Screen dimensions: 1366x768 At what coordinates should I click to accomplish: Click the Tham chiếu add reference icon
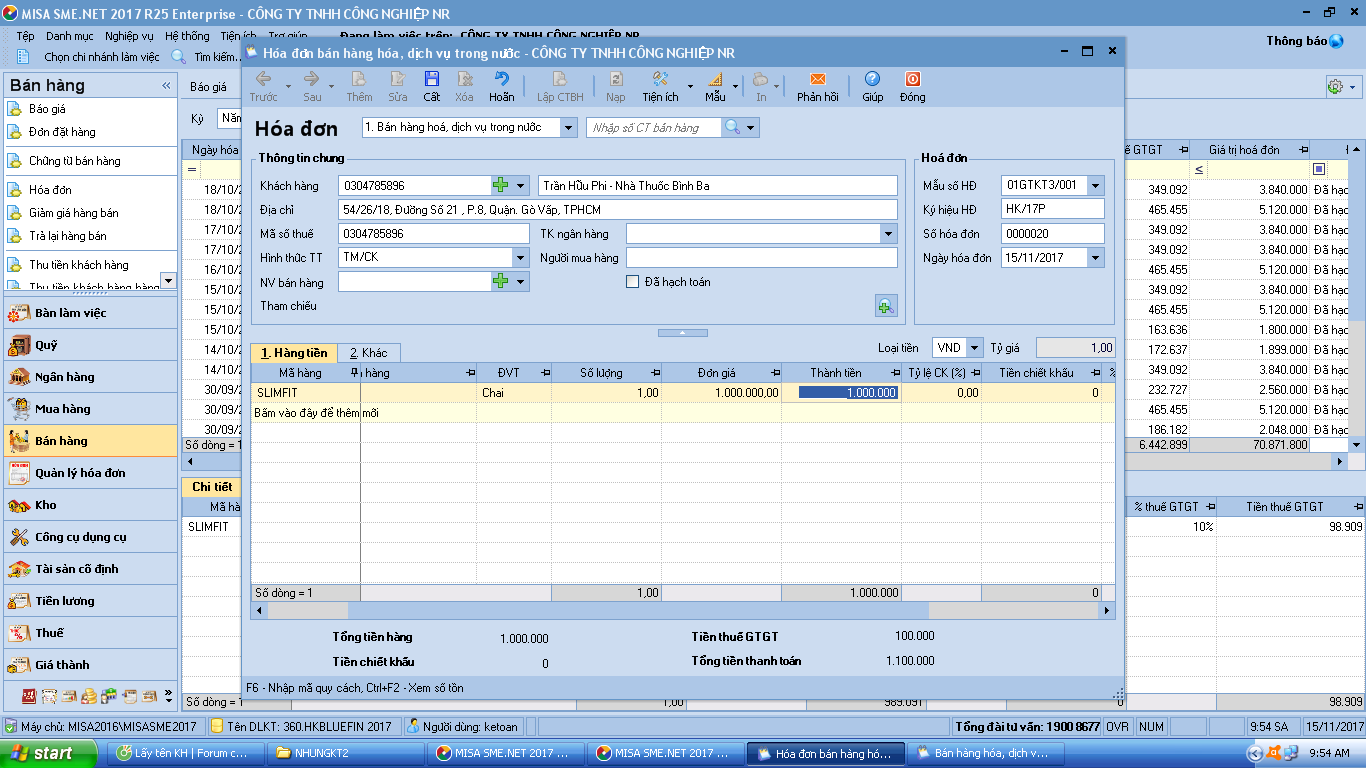(886, 307)
